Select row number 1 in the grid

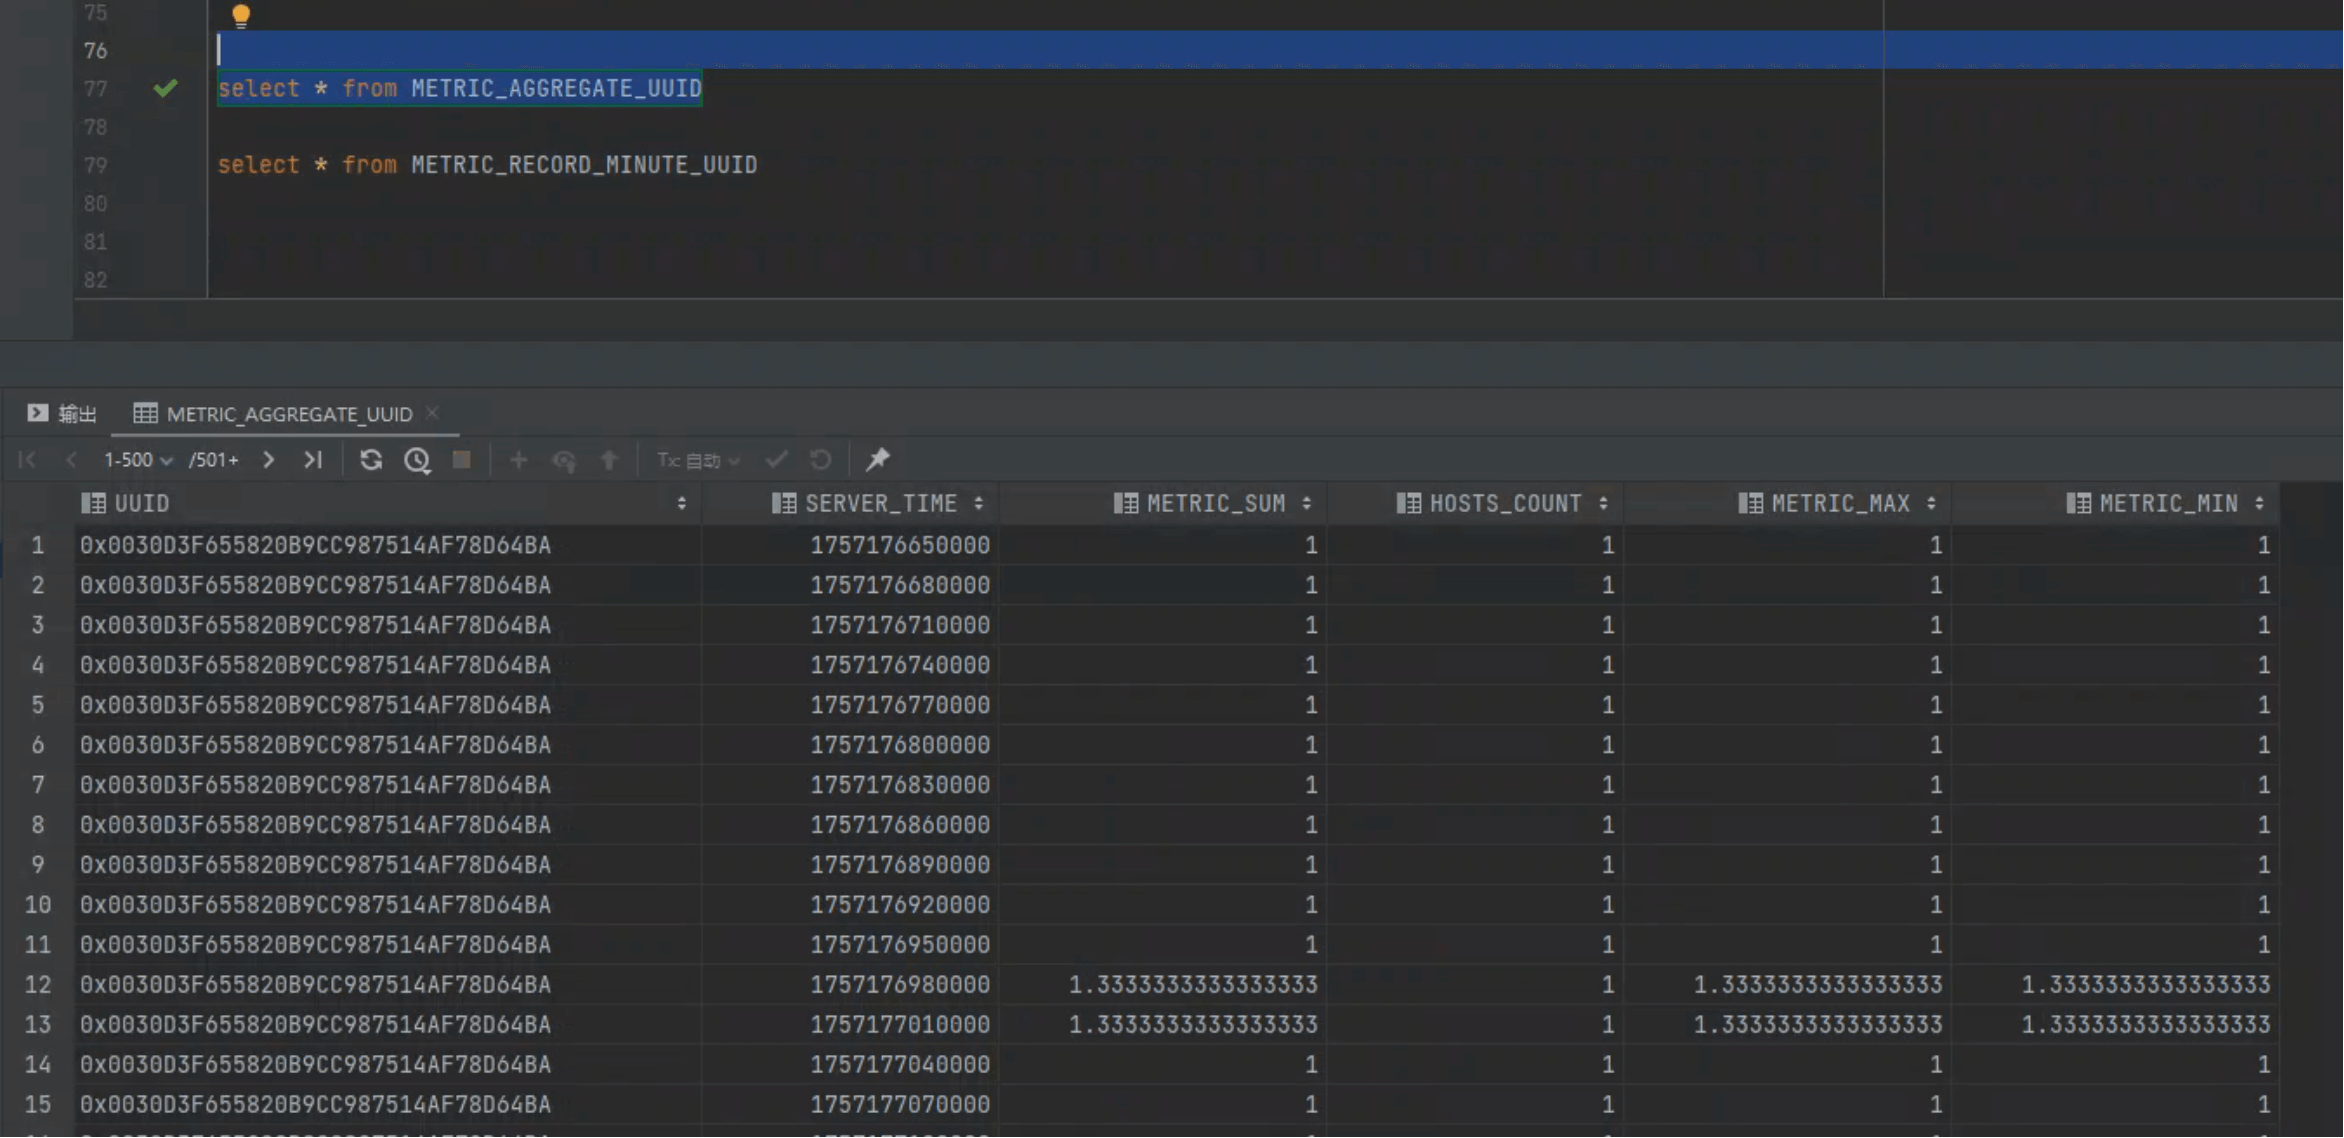[37, 545]
